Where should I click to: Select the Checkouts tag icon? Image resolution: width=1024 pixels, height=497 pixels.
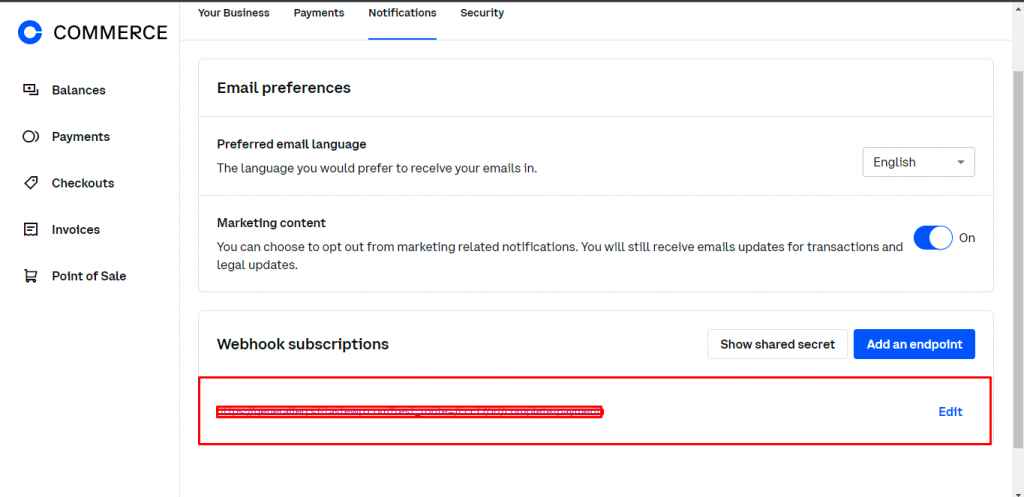tap(31, 183)
